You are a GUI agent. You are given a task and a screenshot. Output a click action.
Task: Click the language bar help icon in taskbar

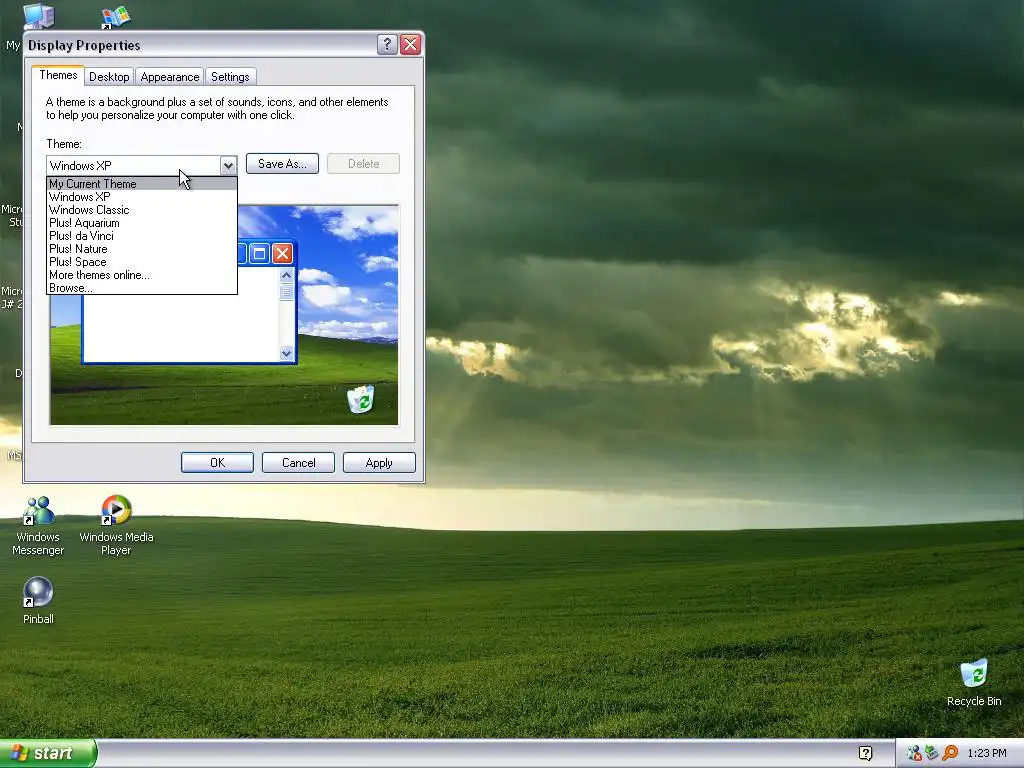pyautogui.click(x=865, y=753)
